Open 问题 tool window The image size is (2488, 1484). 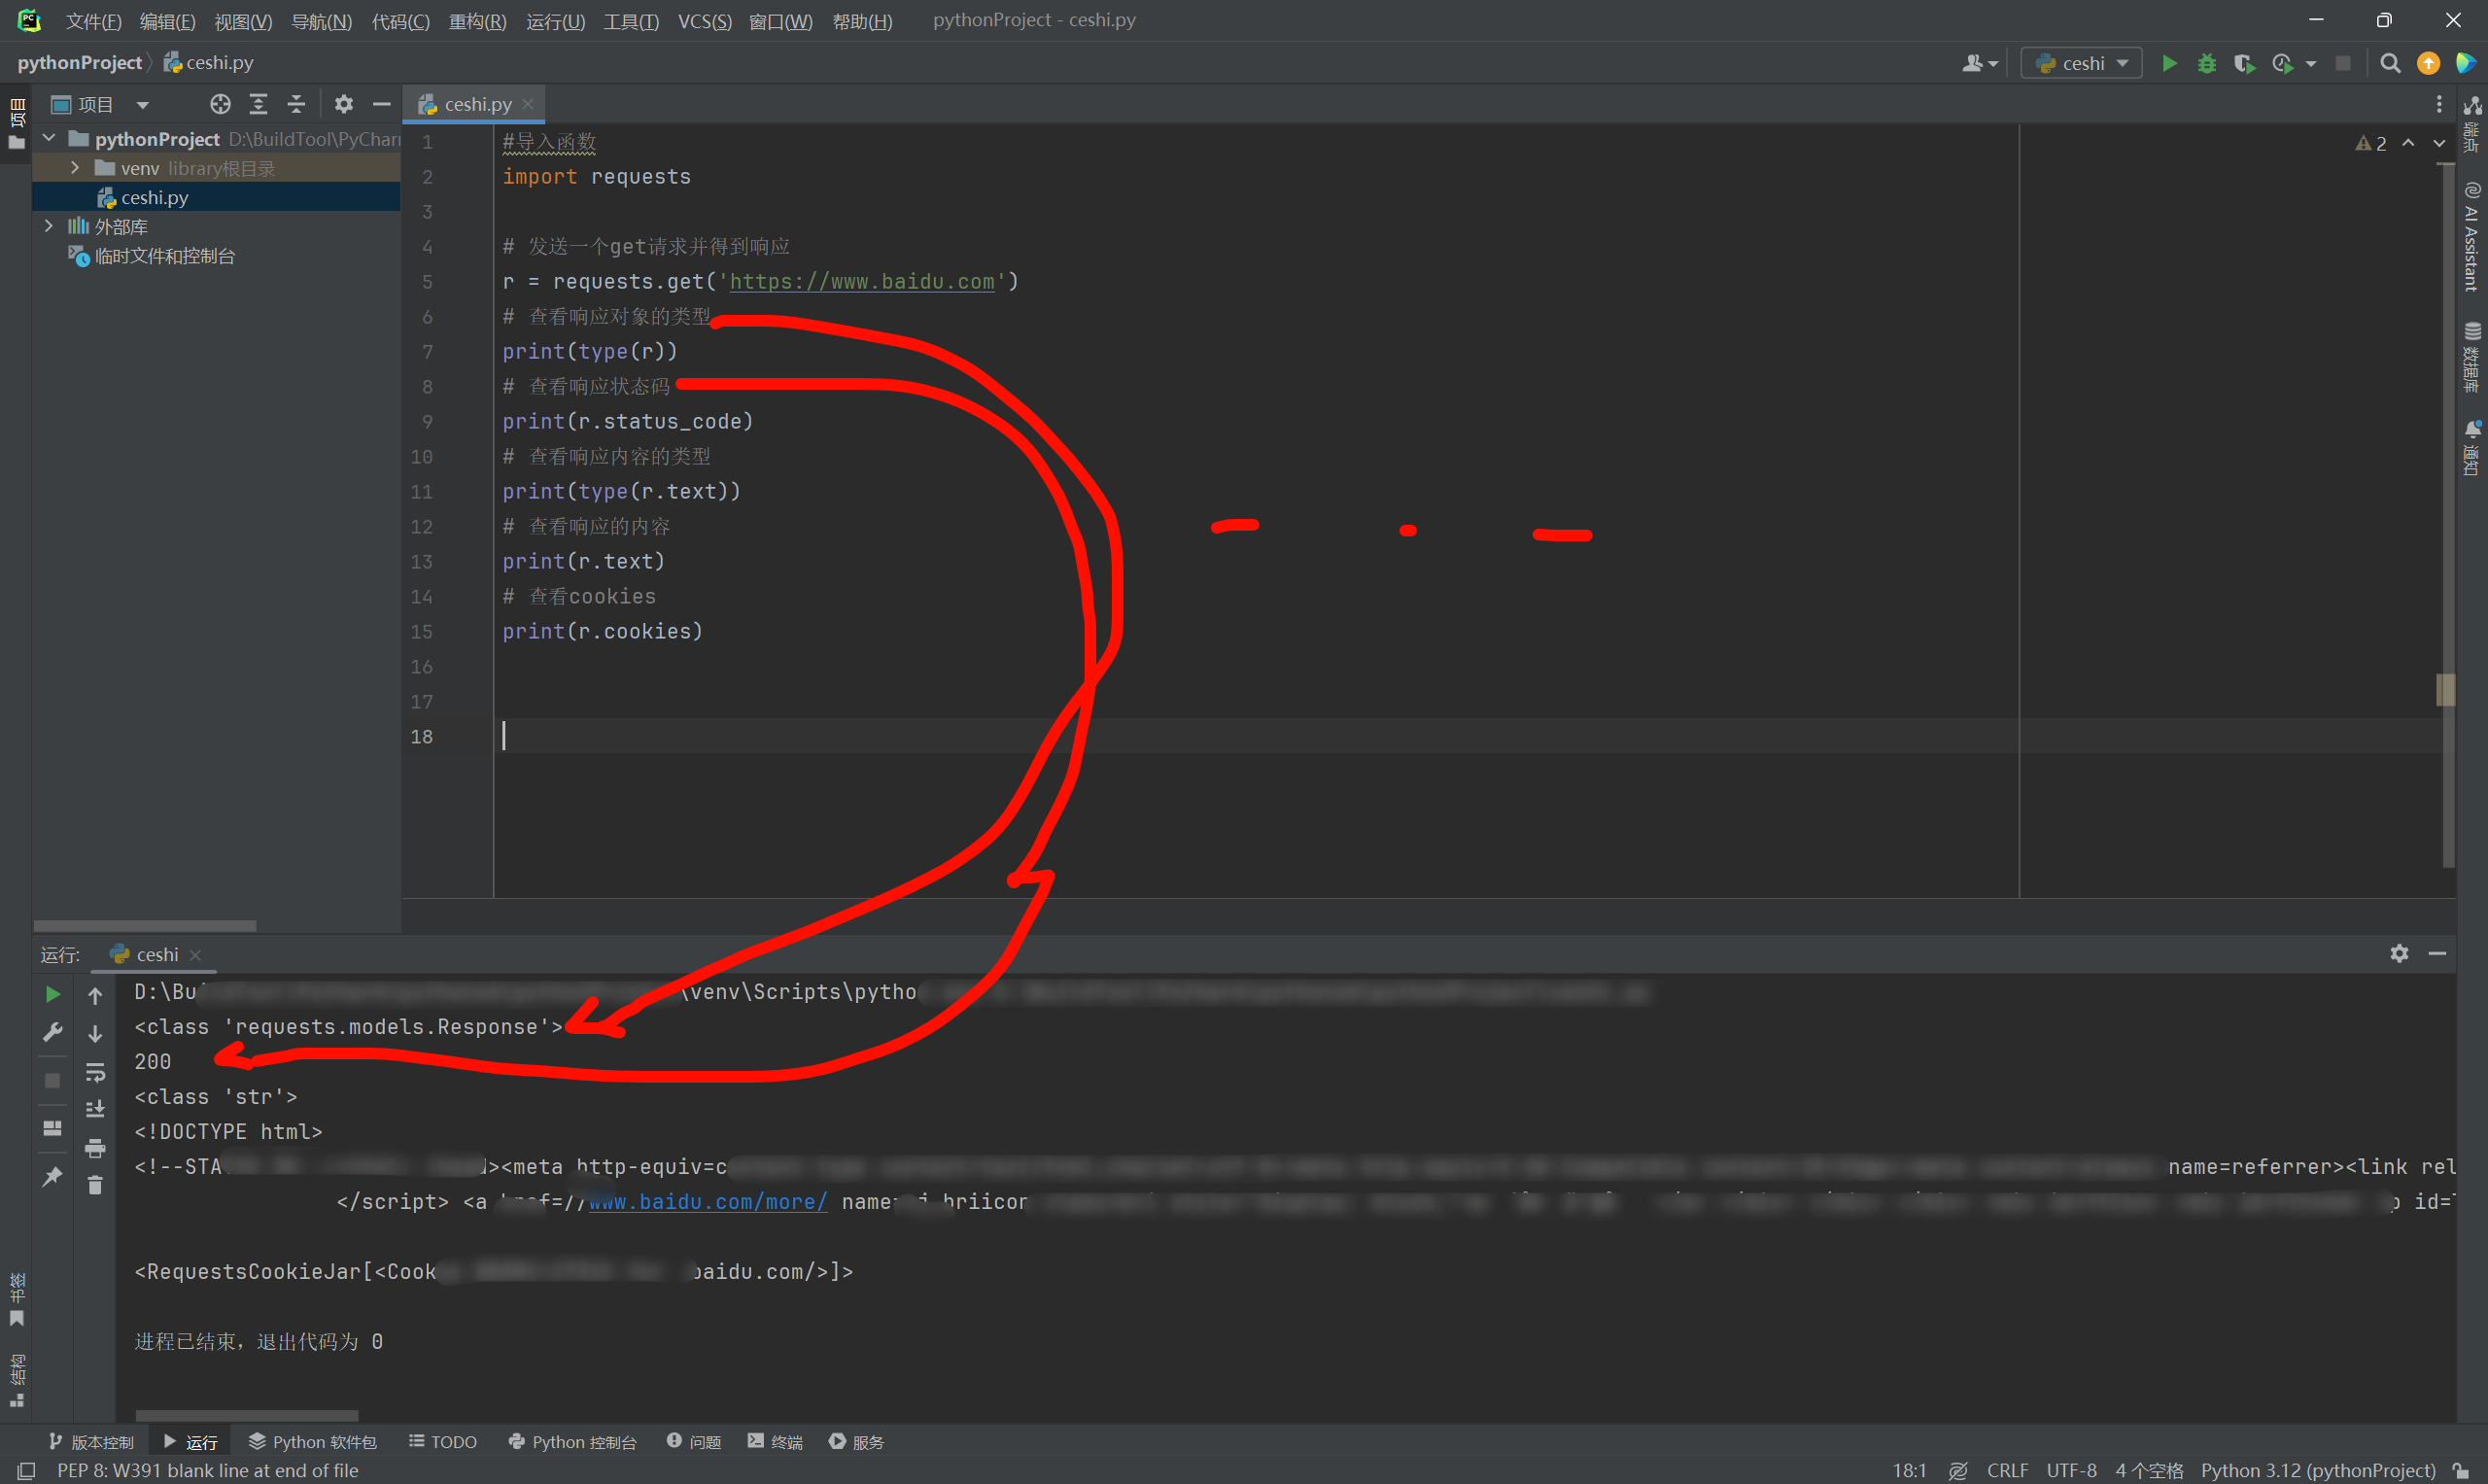point(693,1441)
